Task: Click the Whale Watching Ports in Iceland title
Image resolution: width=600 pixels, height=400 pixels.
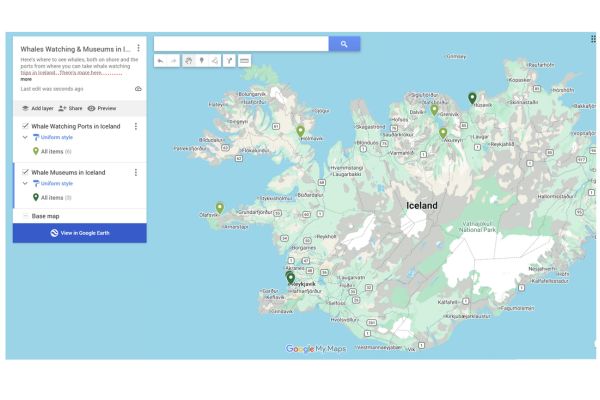Action: (76, 126)
